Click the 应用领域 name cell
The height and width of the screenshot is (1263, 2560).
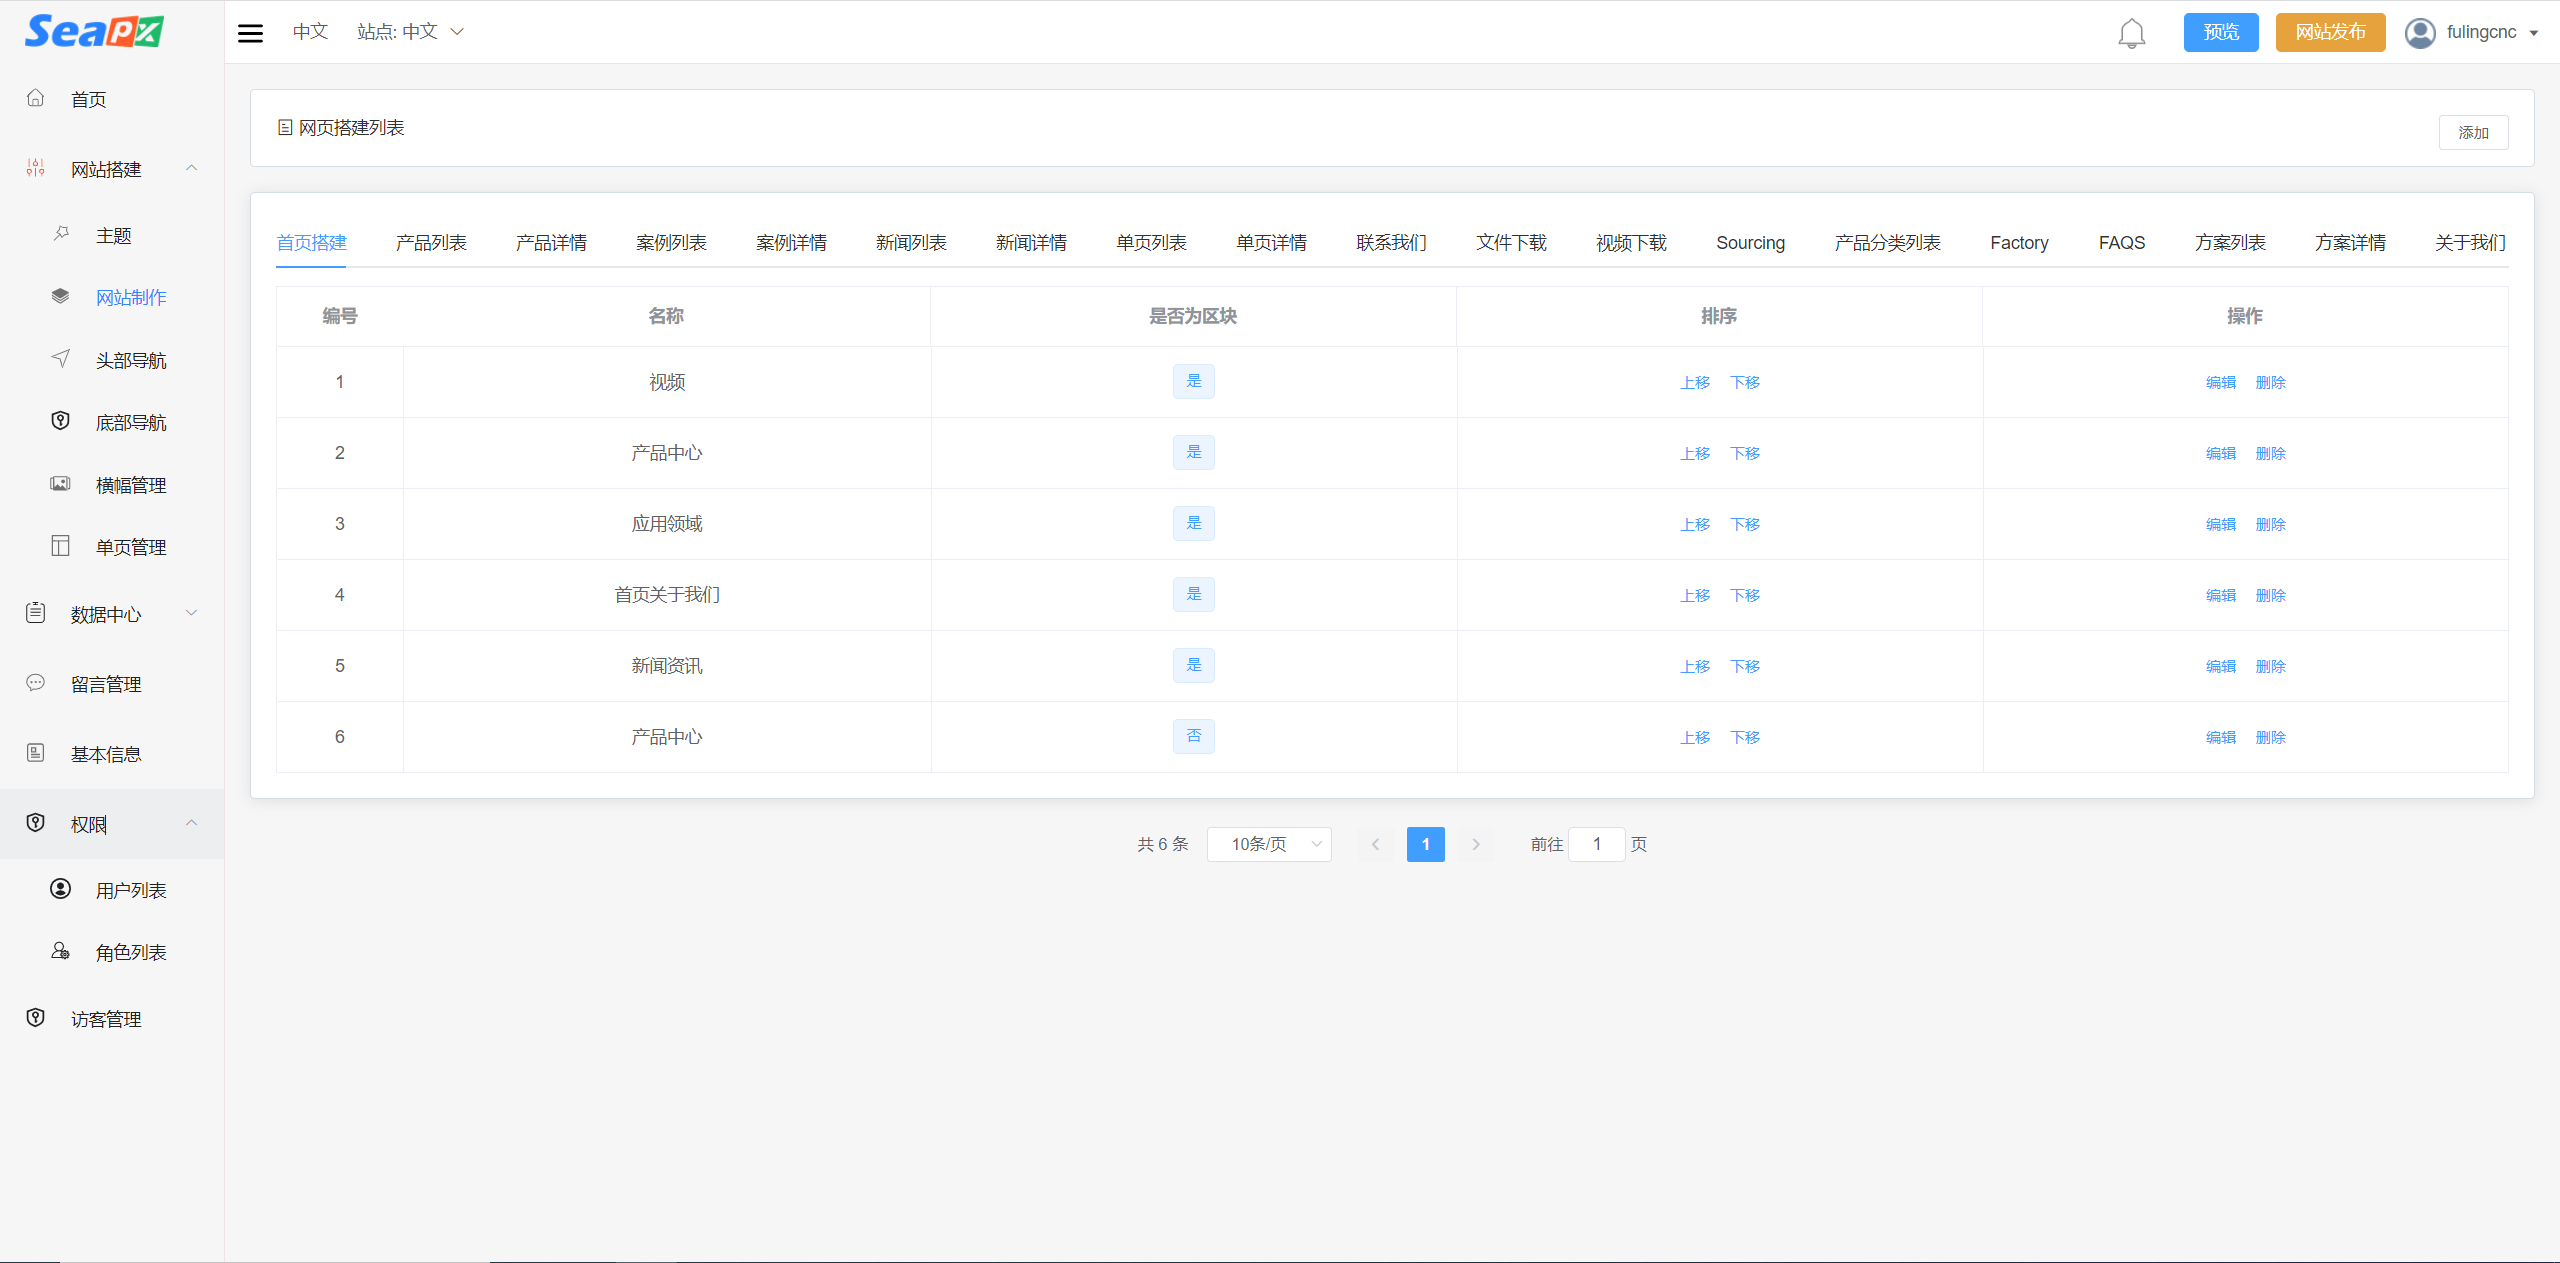click(x=667, y=524)
